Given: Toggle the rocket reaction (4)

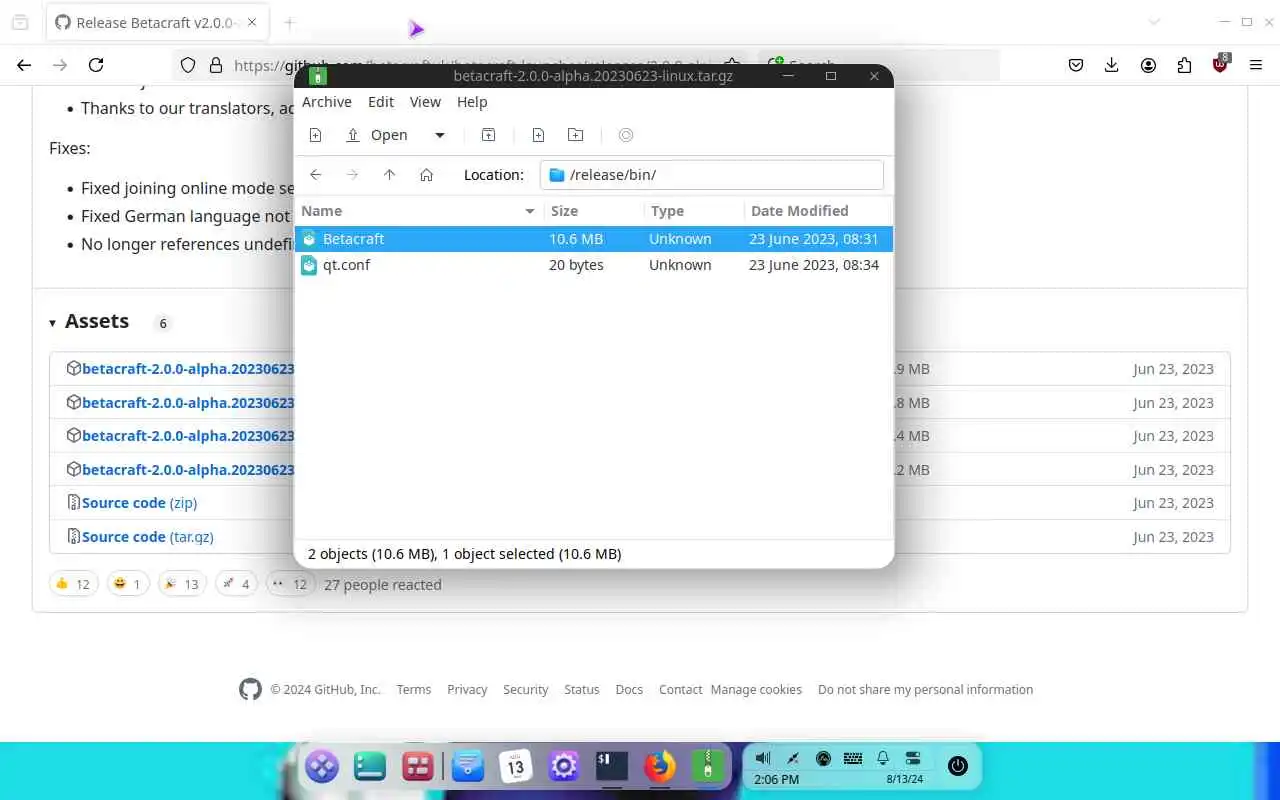Looking at the screenshot, I should click(237, 584).
